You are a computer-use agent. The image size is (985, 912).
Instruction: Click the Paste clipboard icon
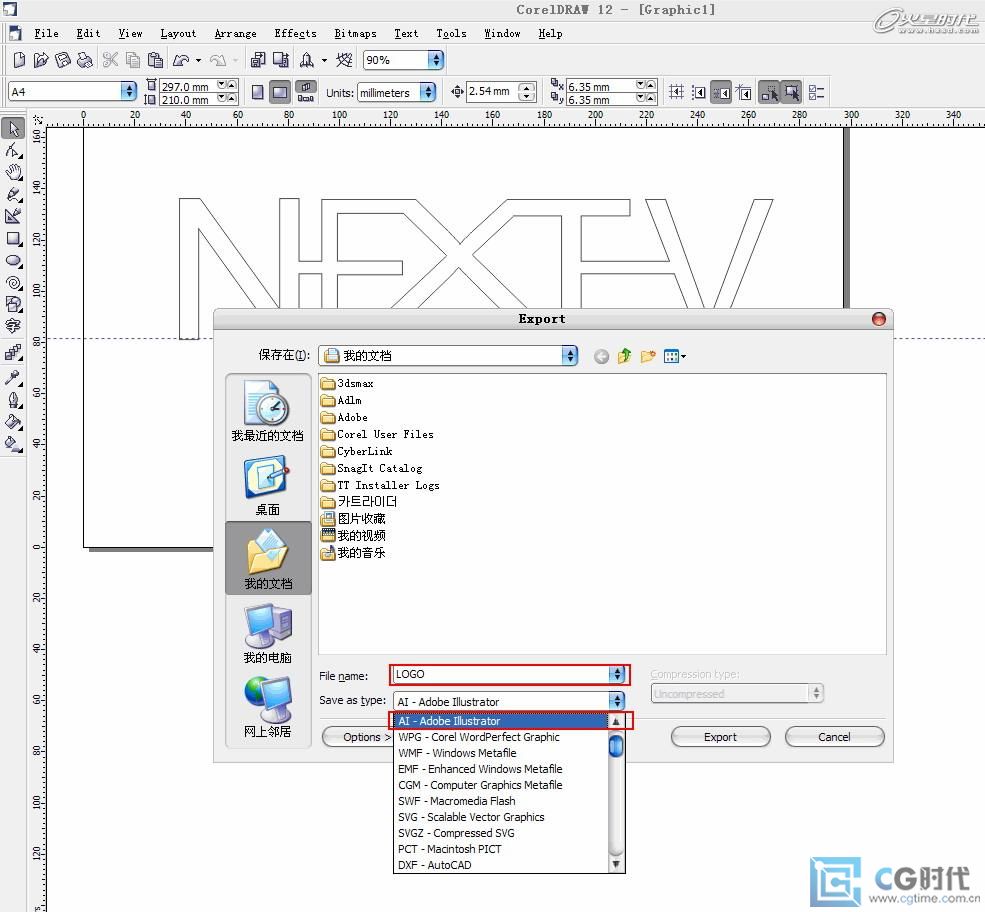click(x=155, y=60)
